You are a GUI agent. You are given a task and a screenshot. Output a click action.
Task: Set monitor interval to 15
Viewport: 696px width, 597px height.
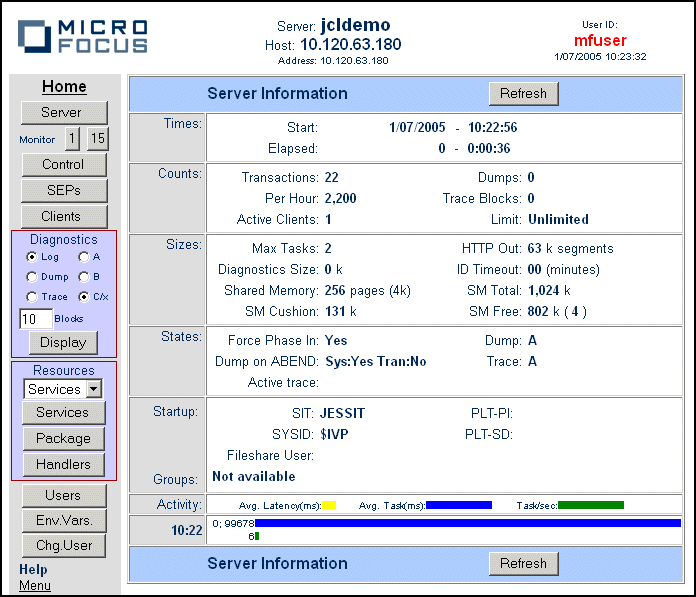click(98, 139)
